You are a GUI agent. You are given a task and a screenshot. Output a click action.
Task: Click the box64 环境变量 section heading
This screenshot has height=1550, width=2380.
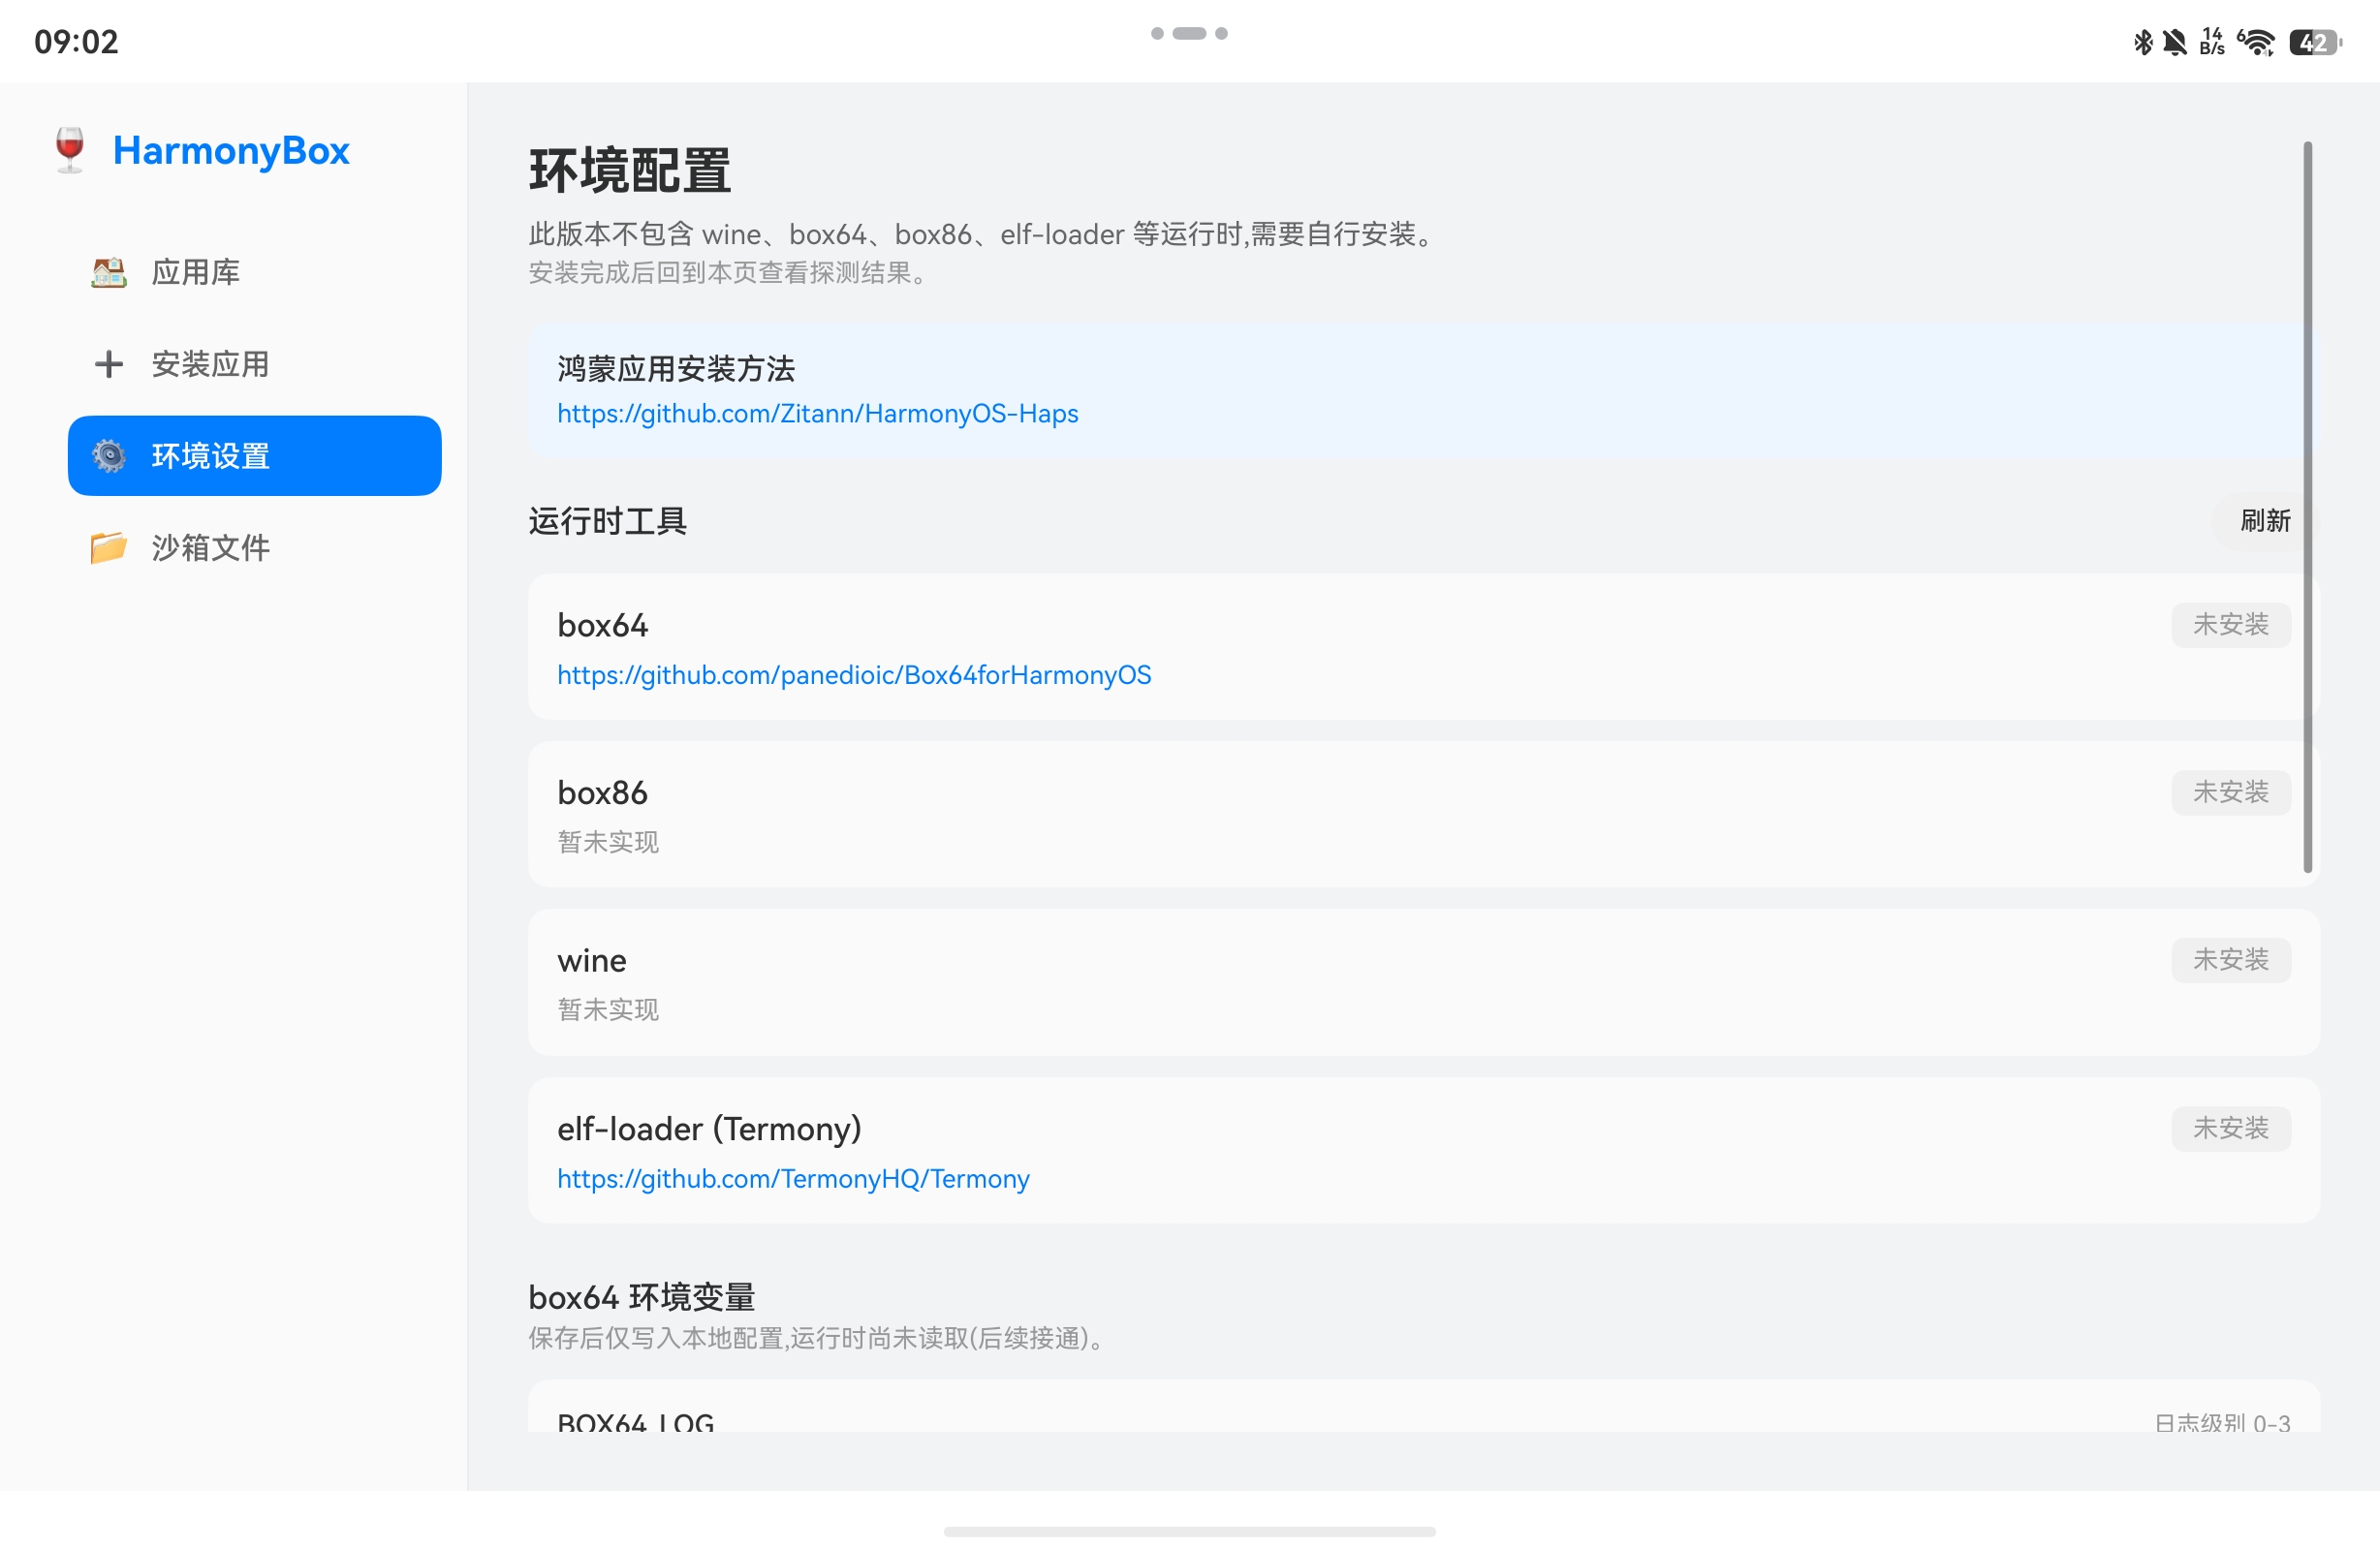[642, 1297]
